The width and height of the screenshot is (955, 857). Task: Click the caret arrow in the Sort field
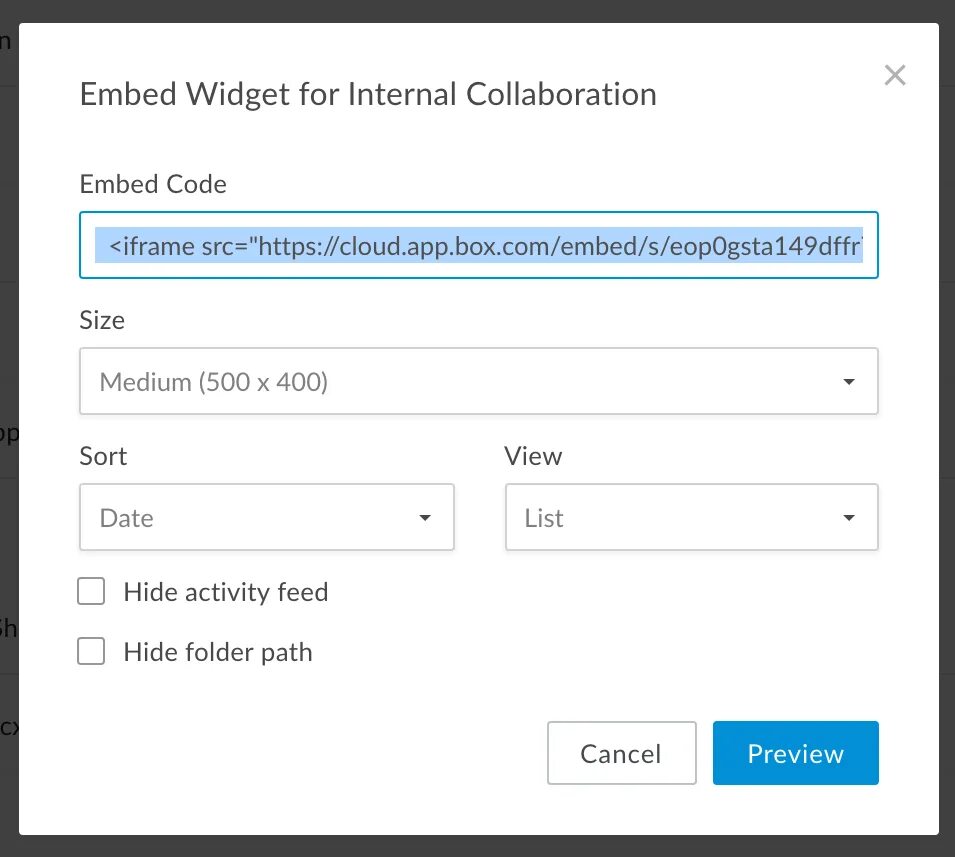425,518
